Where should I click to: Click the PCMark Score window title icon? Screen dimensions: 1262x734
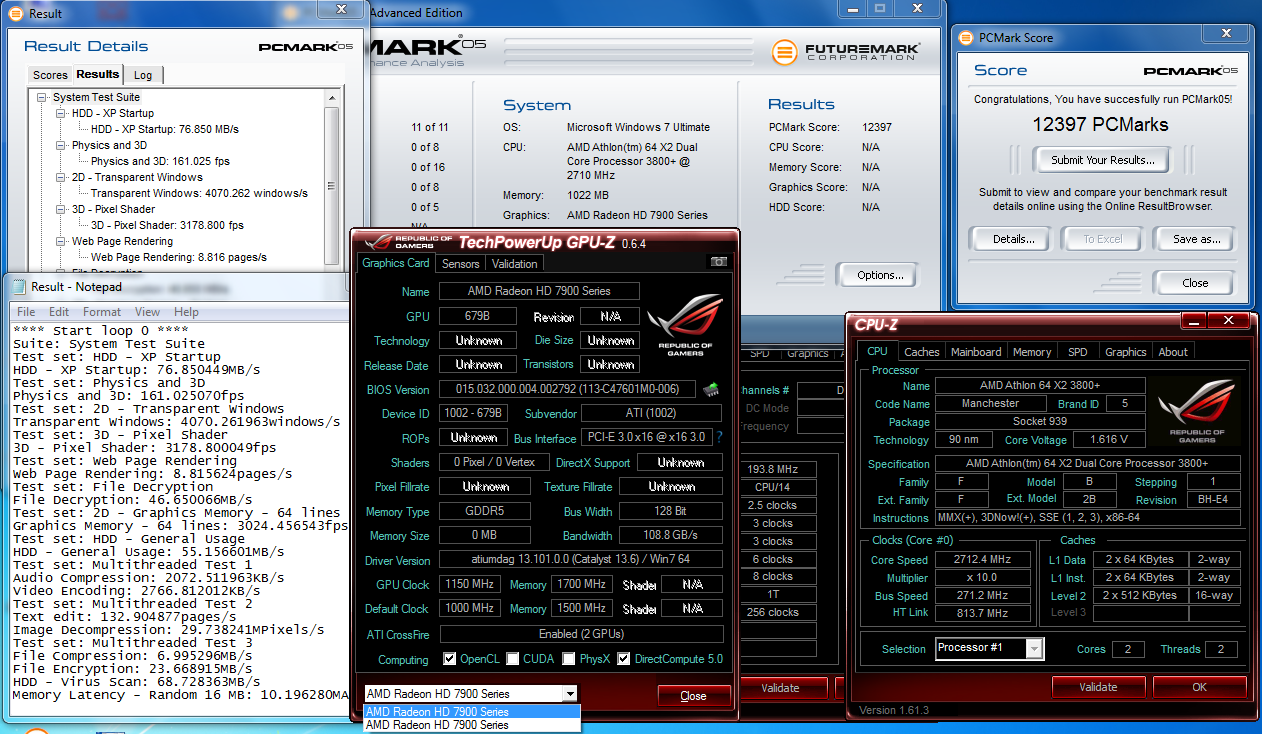[x=966, y=38]
